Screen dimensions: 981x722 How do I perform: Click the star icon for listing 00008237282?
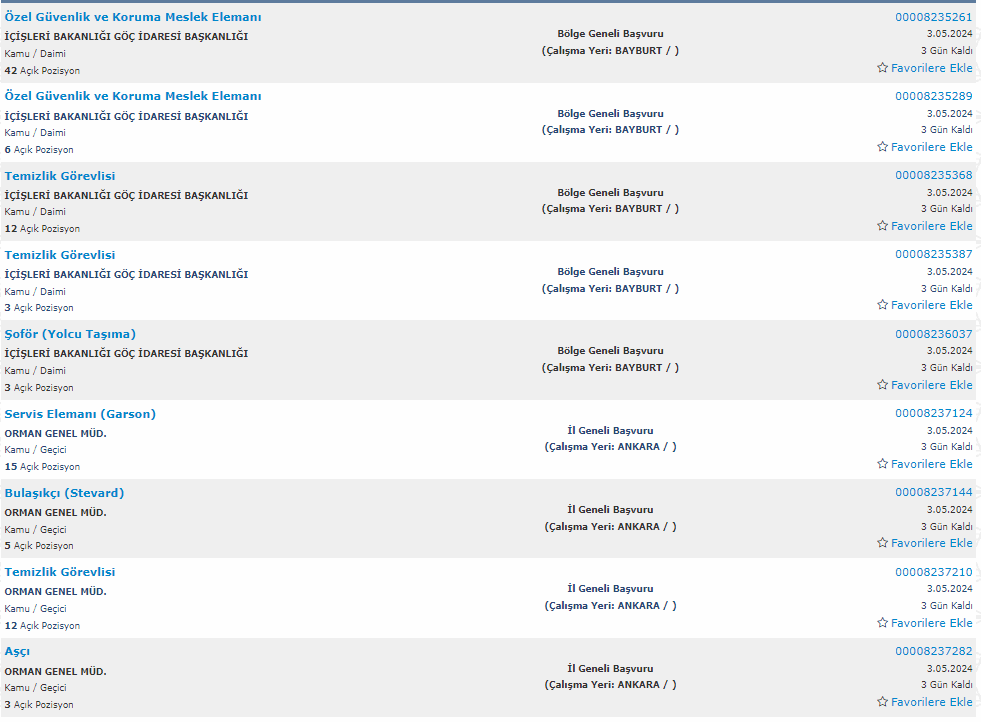pyautogui.click(x=882, y=701)
